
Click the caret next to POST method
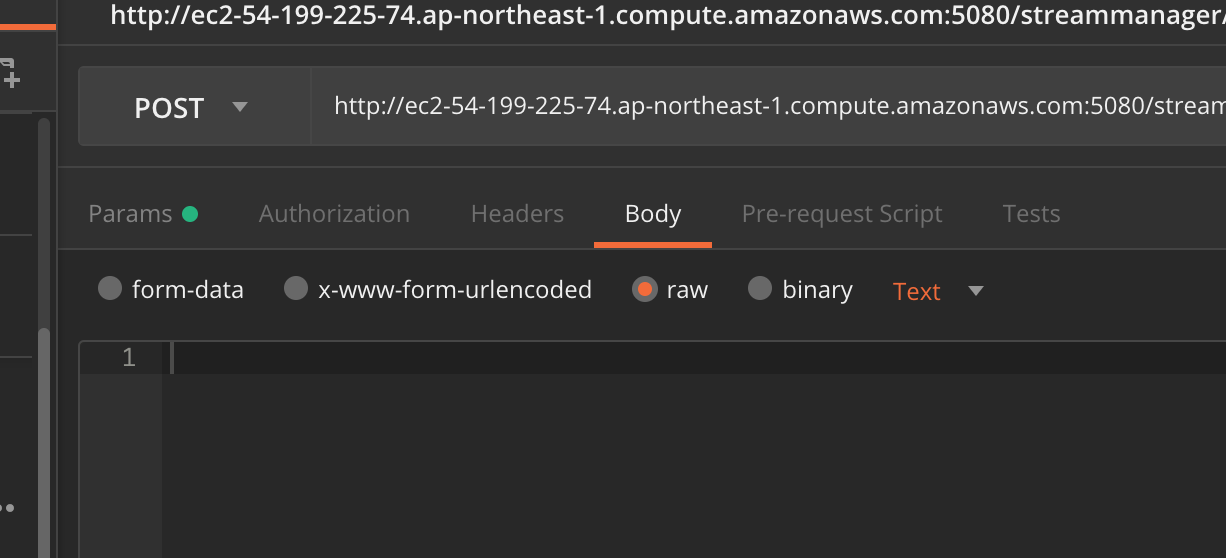click(239, 106)
